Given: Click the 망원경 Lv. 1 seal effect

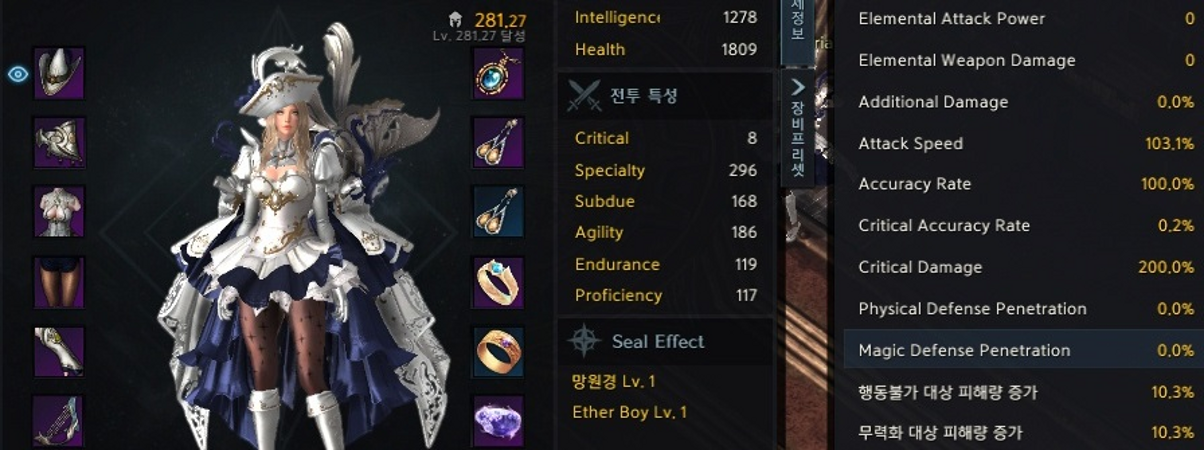Looking at the screenshot, I should tap(614, 382).
